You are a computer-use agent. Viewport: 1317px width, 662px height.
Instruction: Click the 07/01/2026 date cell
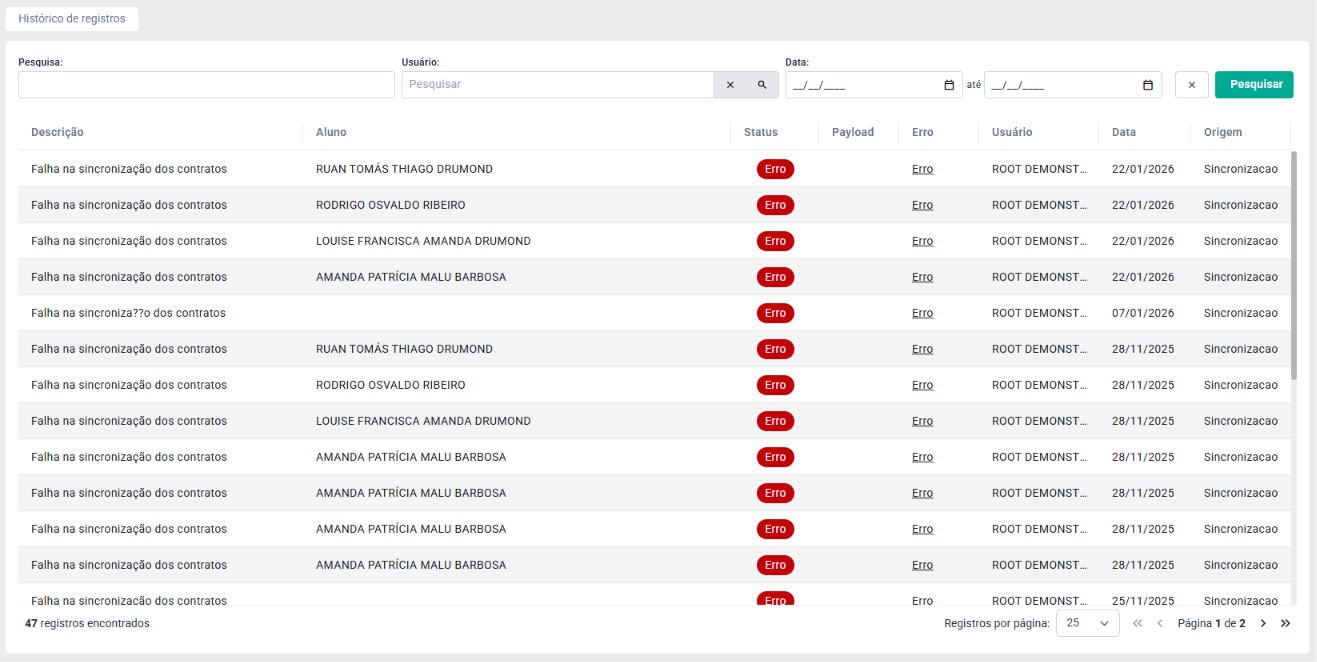pos(1145,313)
